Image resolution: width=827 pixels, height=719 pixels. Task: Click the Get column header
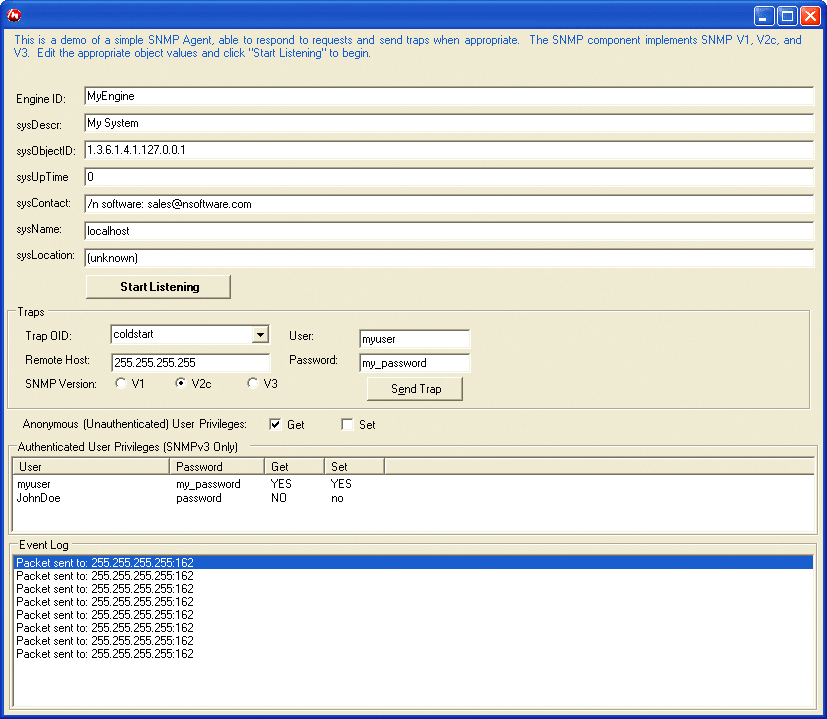pos(294,467)
